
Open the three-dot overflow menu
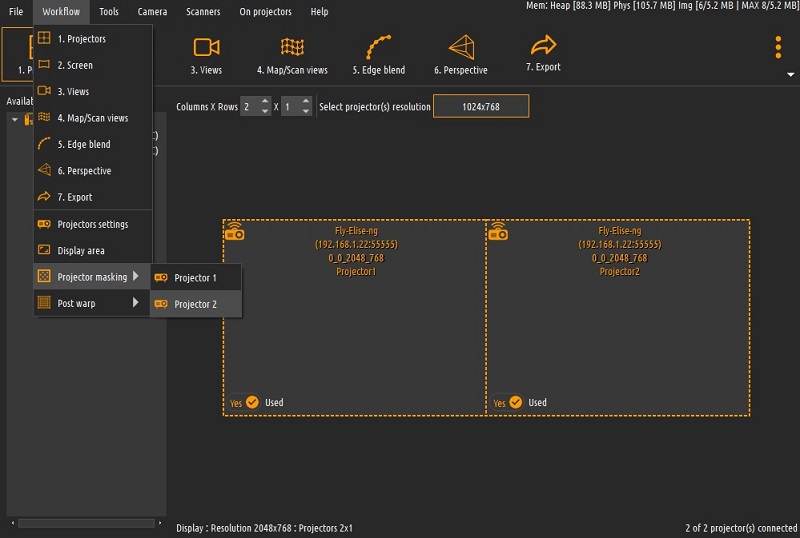coord(778,47)
